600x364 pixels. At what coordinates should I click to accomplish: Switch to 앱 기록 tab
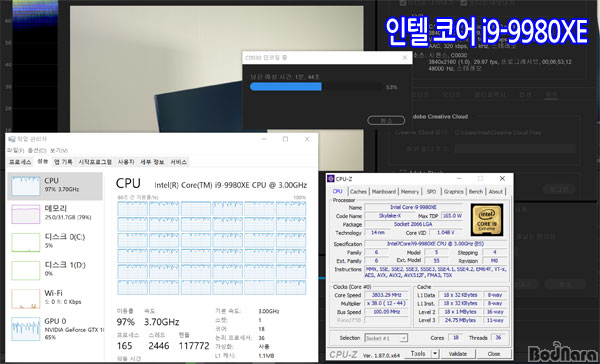click(63, 162)
